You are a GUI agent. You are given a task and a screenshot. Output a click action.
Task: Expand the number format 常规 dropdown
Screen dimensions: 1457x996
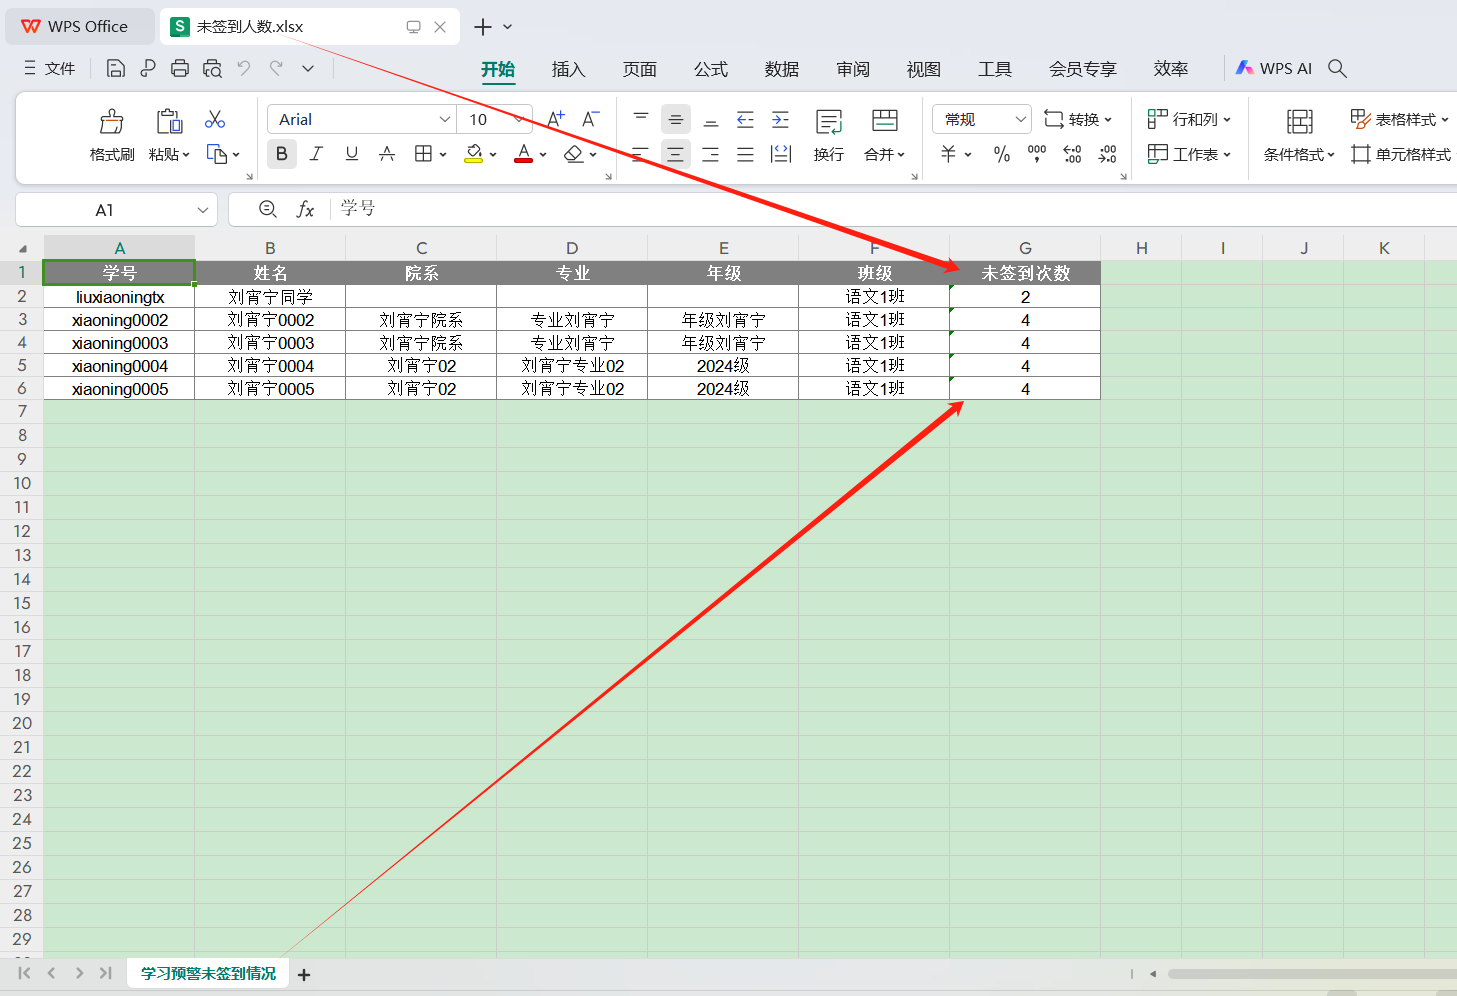1020,119
